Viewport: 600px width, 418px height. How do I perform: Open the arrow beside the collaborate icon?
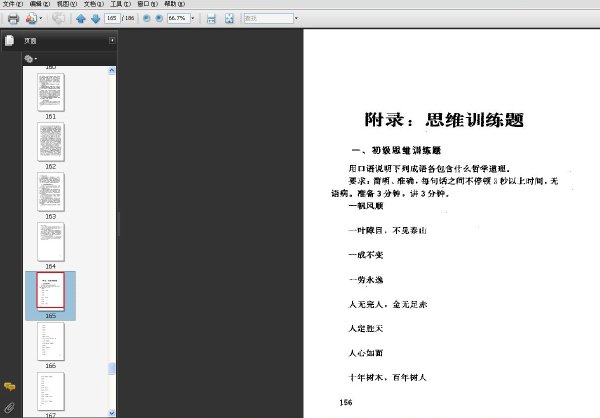(41, 18)
